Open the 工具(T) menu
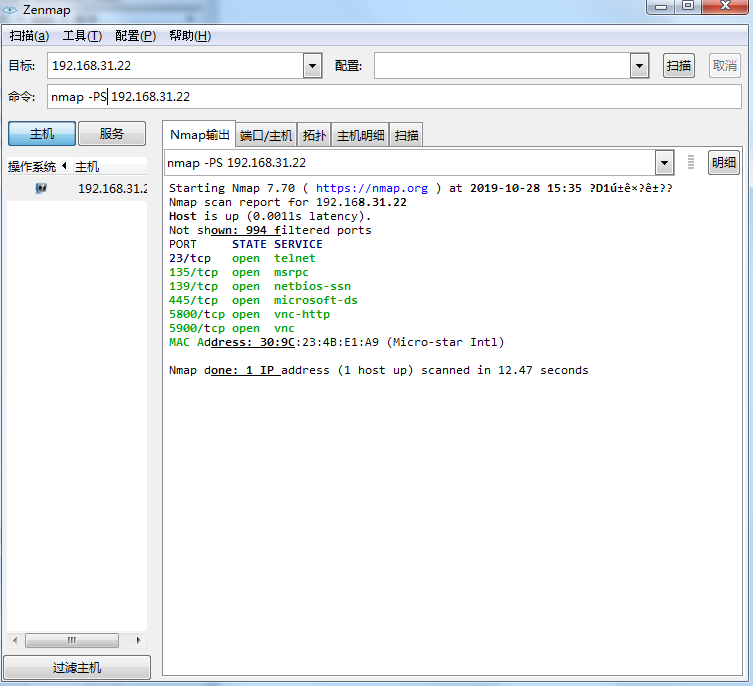753x686 pixels. pyautogui.click(x=82, y=36)
